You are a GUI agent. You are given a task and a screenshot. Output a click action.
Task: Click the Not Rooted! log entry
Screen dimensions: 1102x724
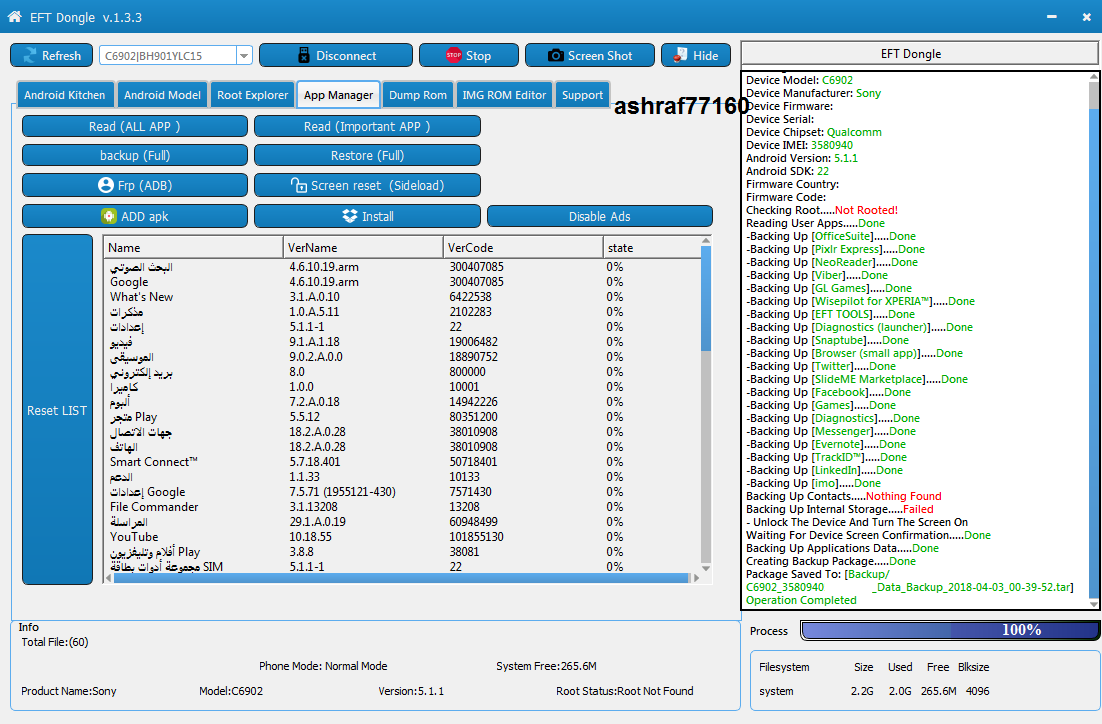[x=866, y=210]
